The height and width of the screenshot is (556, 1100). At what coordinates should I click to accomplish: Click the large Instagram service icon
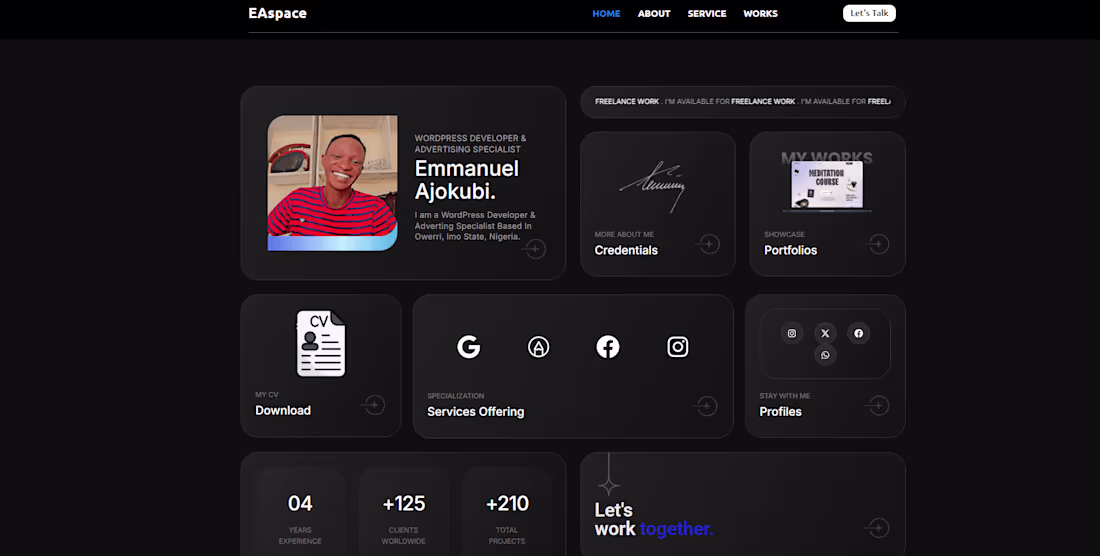[x=678, y=346]
